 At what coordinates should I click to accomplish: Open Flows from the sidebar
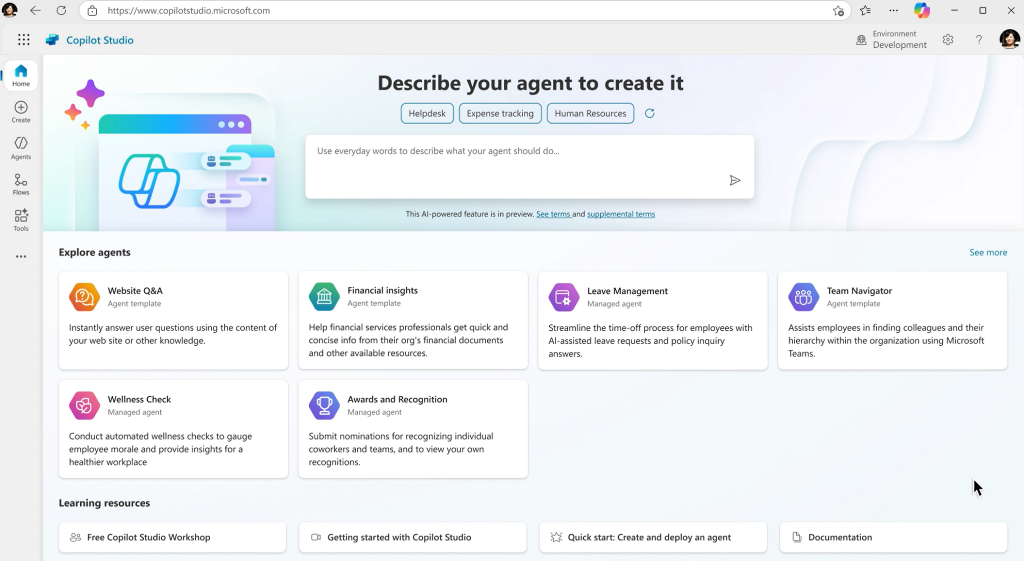(21, 184)
